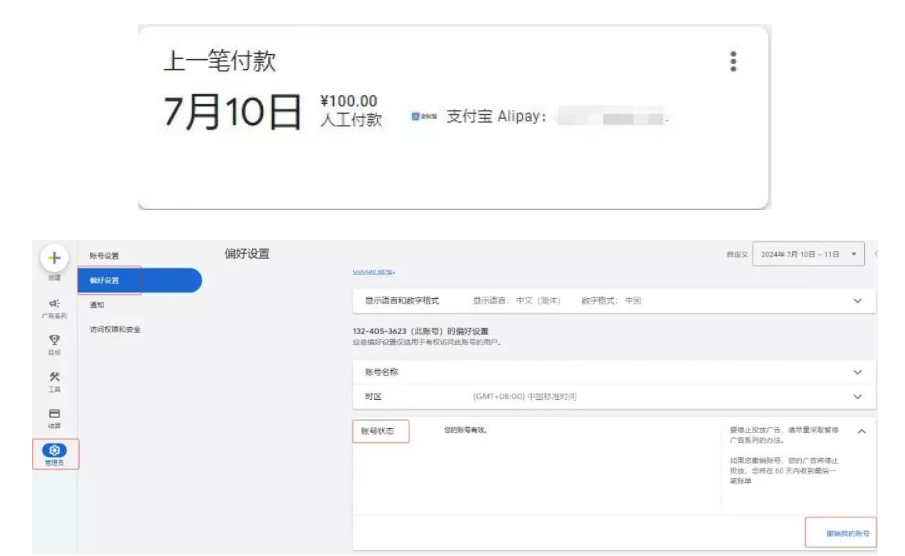Image resolution: width=905 pixels, height=556 pixels.
Task: Select 账号设置 in the settings menu
Action: tap(104, 256)
